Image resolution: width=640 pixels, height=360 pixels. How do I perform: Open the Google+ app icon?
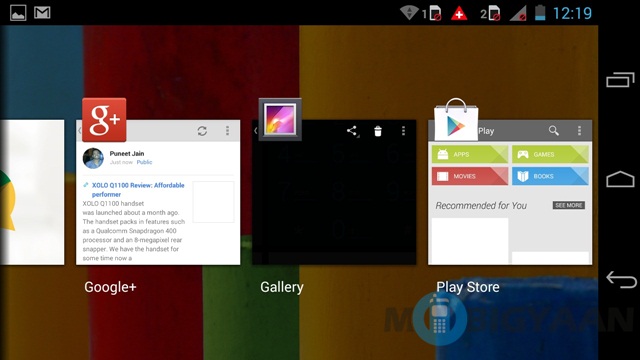pyautogui.click(x=104, y=120)
